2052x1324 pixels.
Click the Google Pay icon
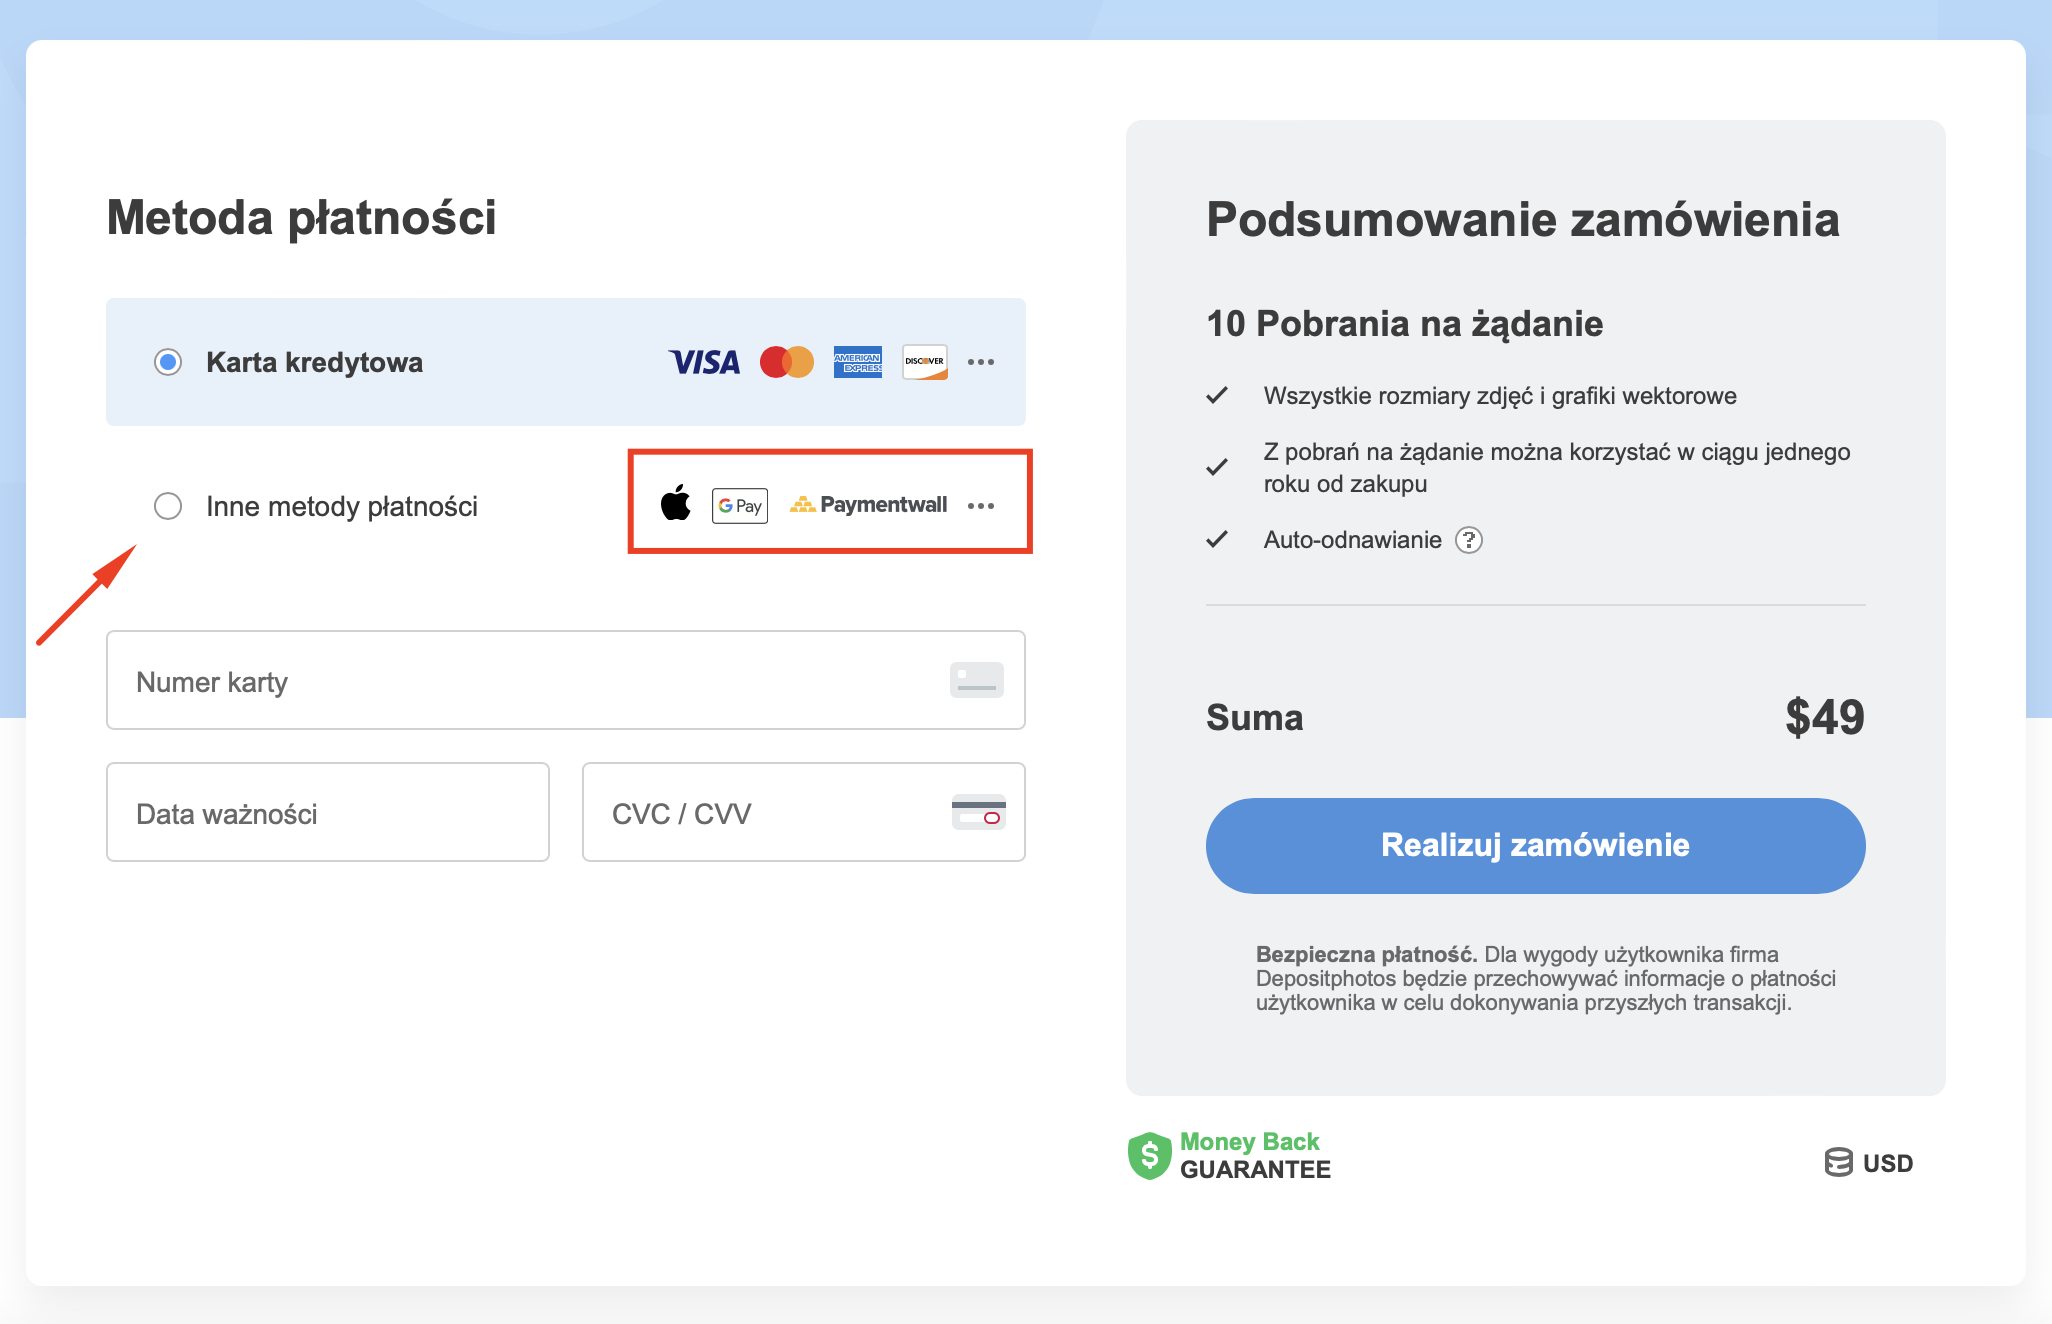739,505
